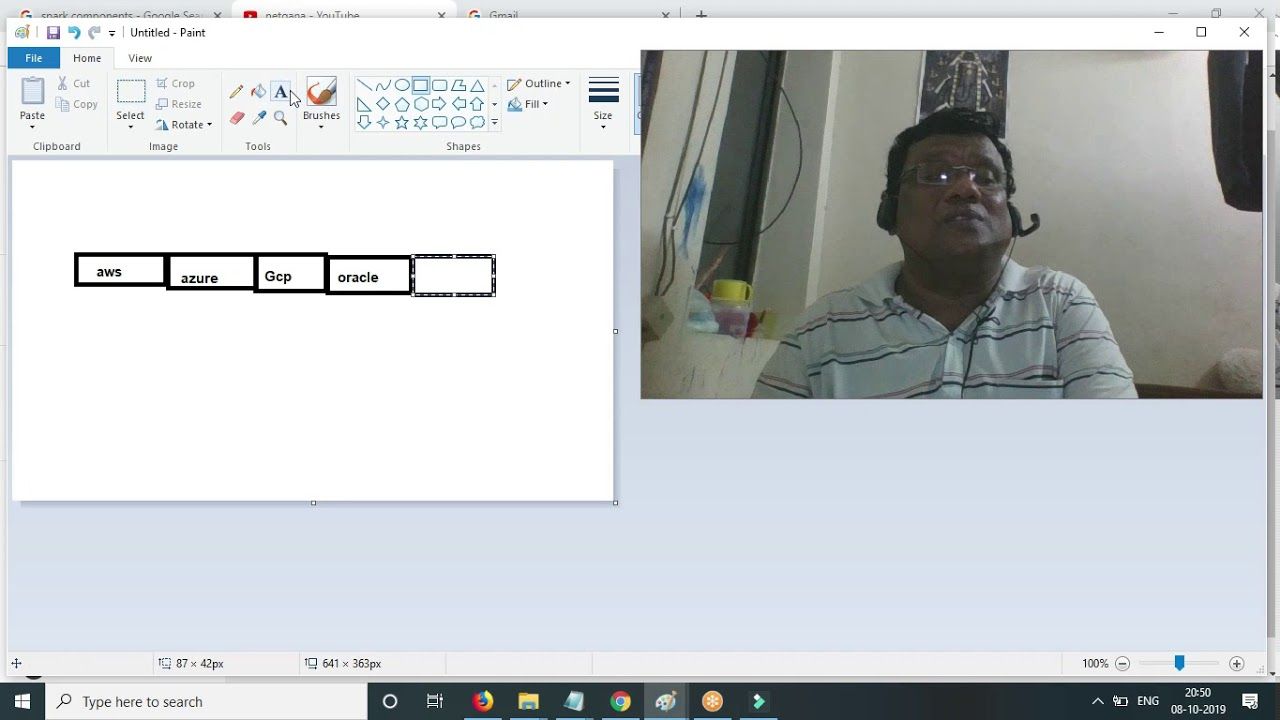Open the Customize Quick Access Toolbar dropdown

click(112, 33)
